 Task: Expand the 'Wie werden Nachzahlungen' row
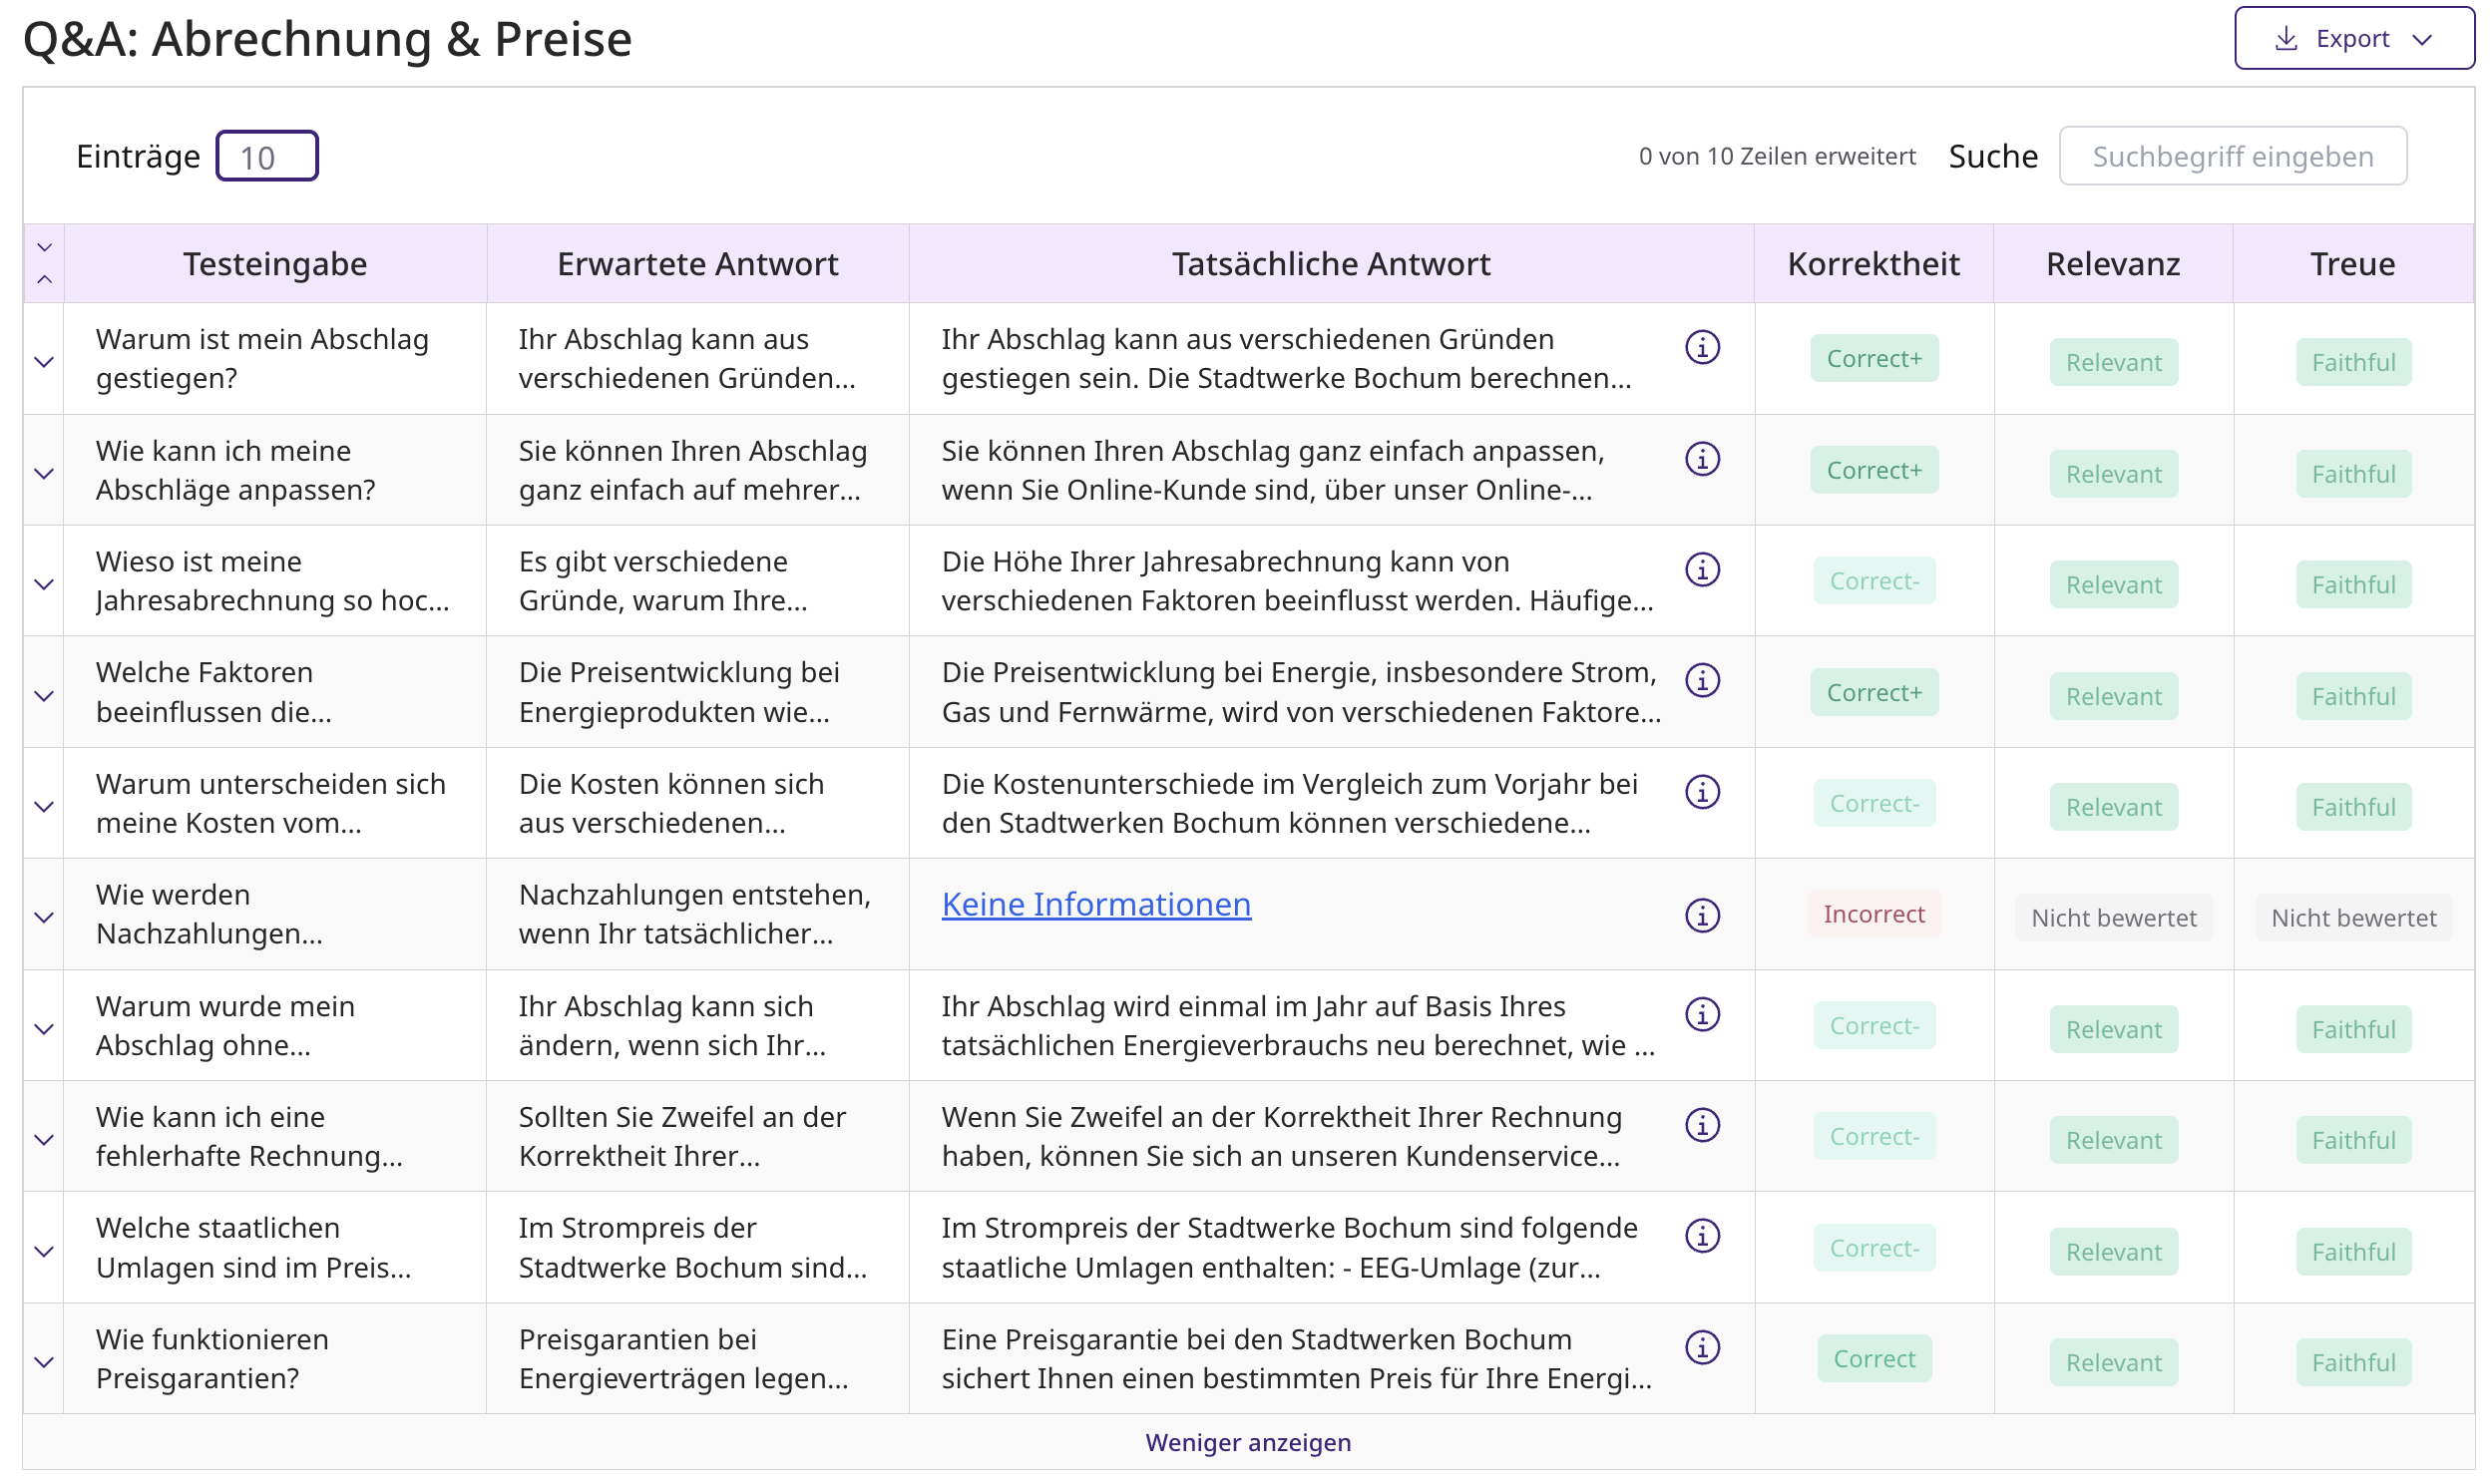pyautogui.click(x=44, y=918)
